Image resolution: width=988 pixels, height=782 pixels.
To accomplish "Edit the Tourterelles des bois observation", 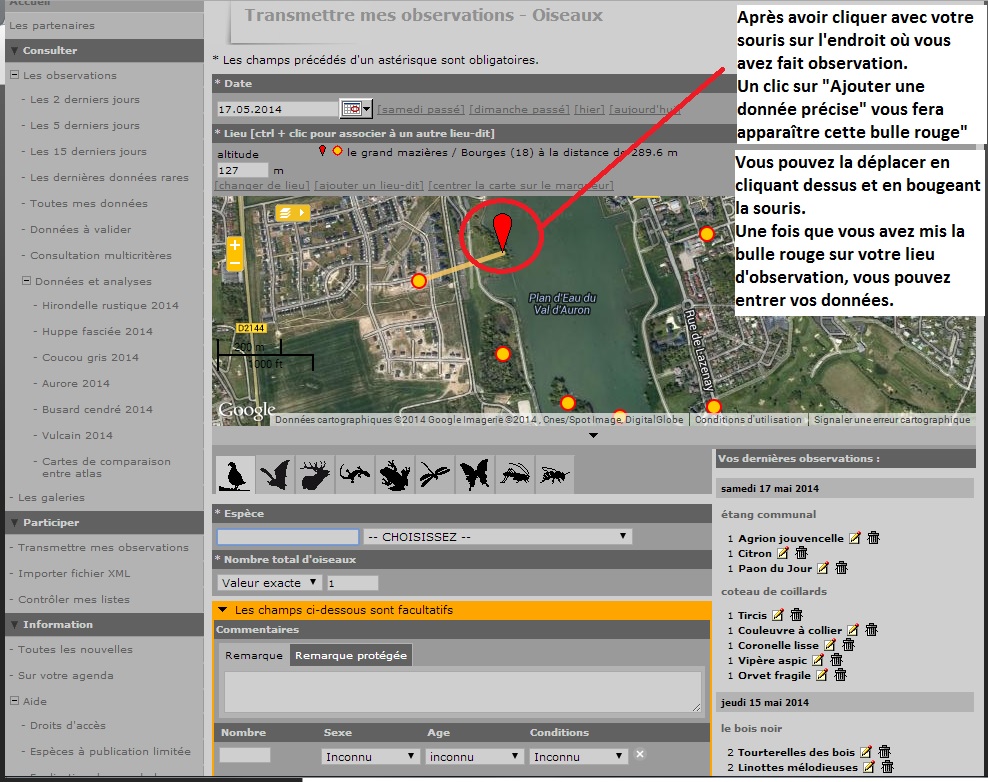I will click(866, 752).
